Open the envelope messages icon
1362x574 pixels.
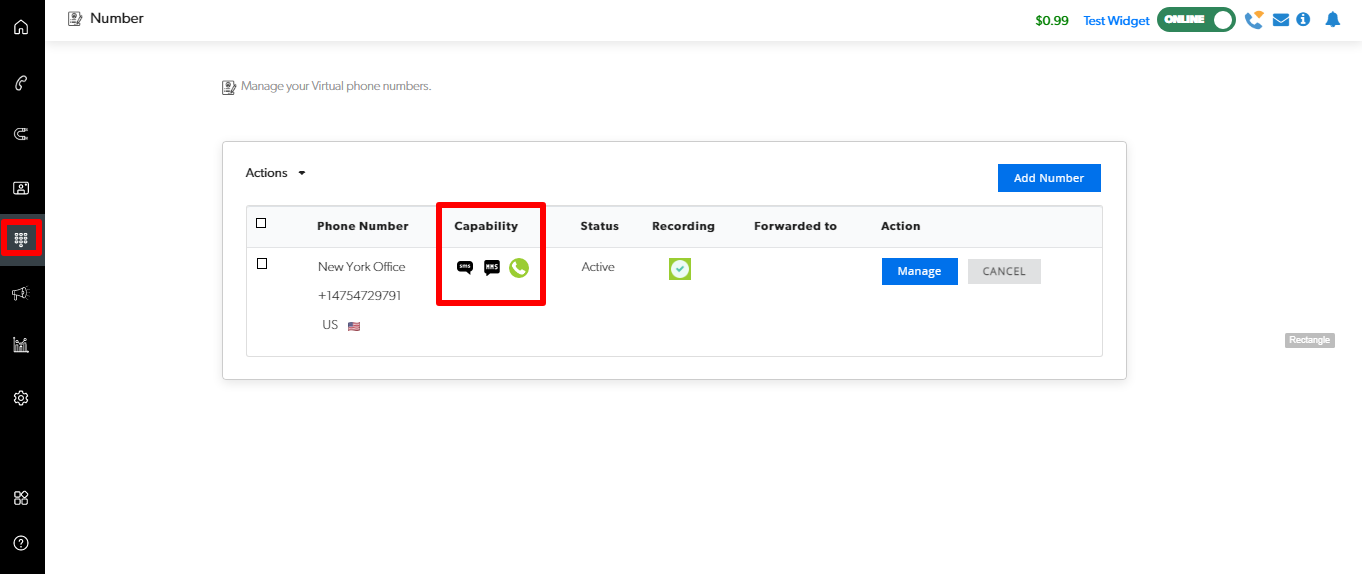(1280, 20)
